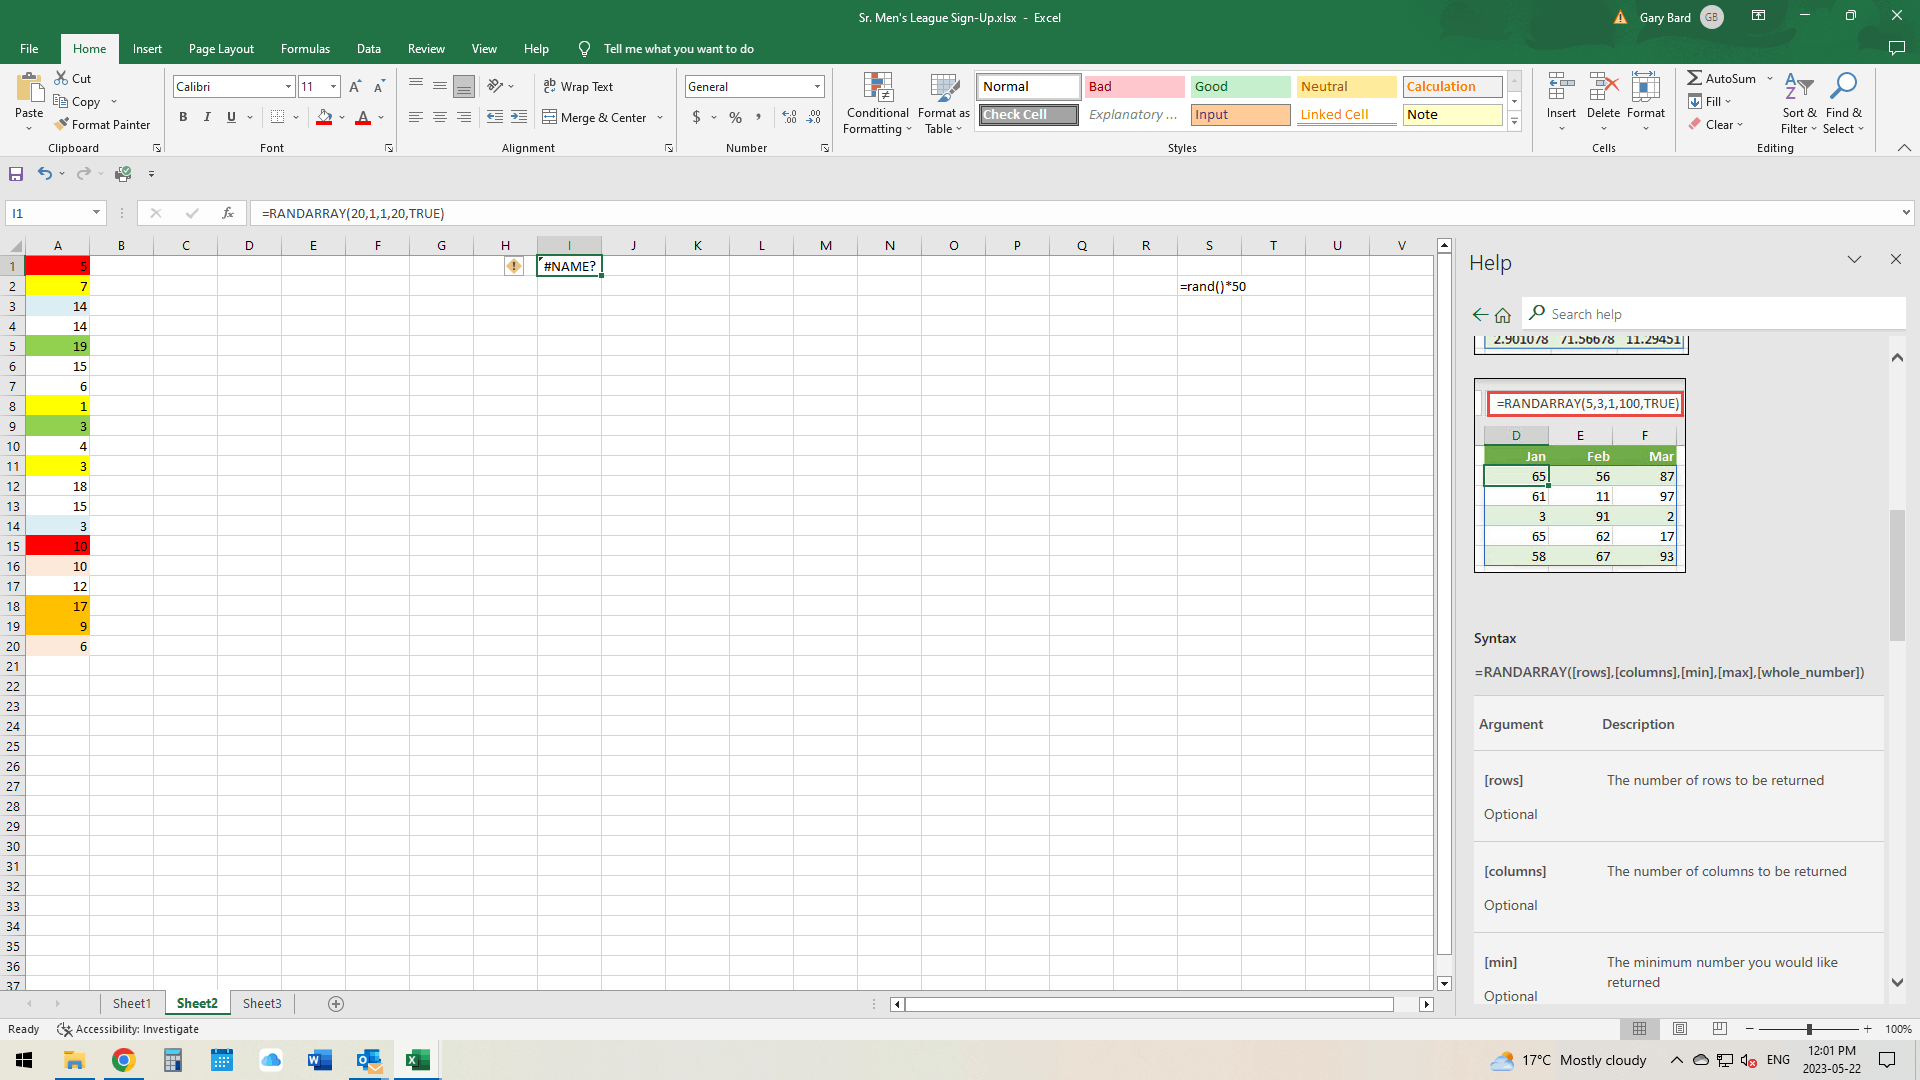Switch to Sheet3 worksheet tab

(x=262, y=1004)
